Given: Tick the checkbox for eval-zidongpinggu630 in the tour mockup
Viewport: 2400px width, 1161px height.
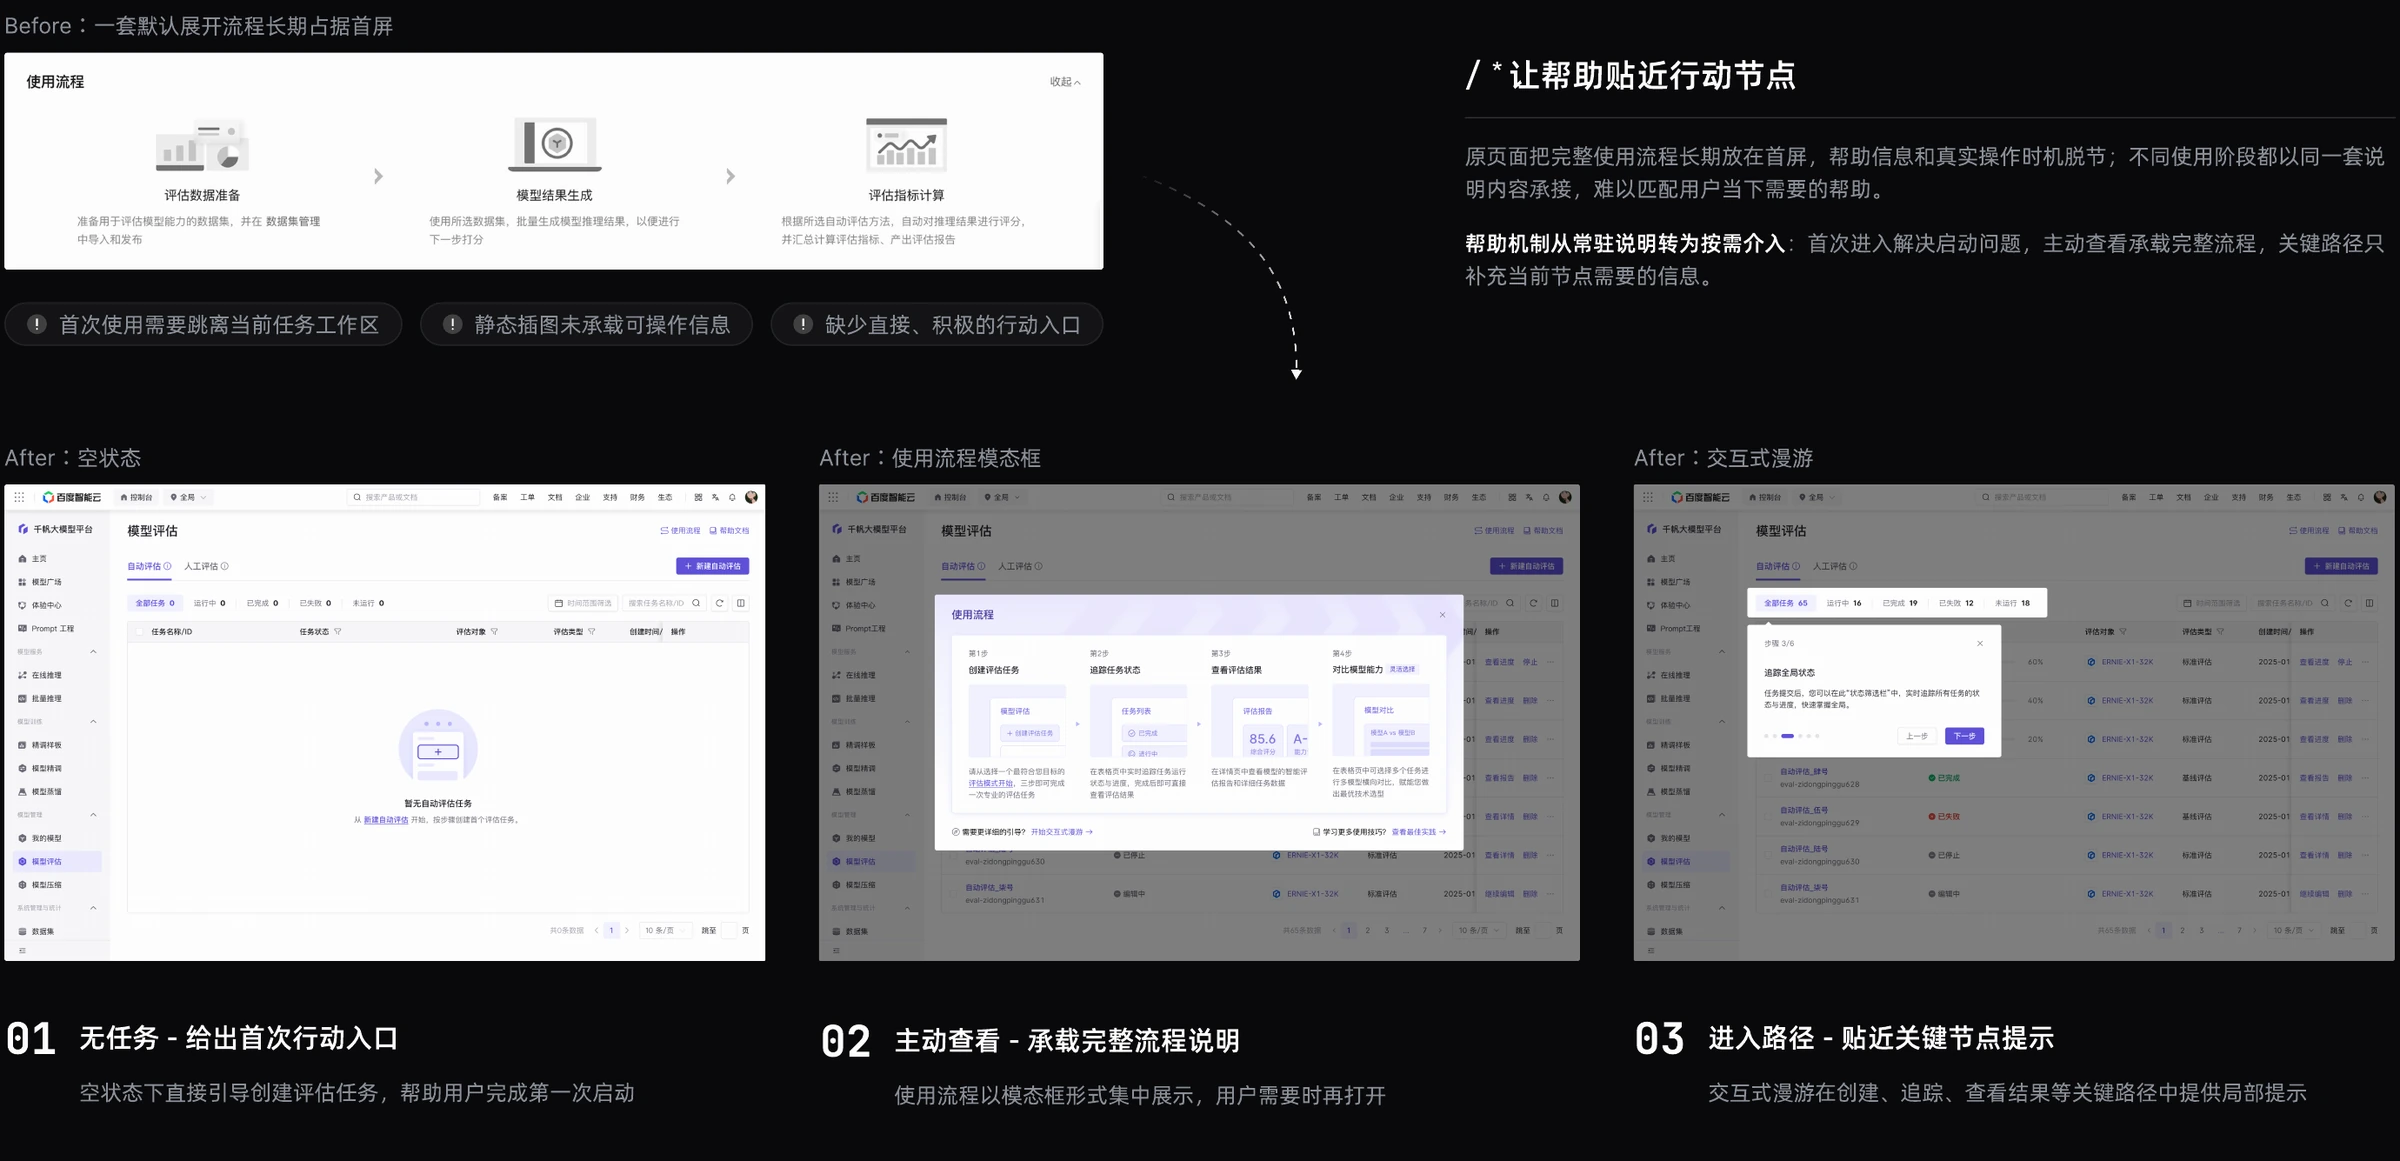Looking at the screenshot, I should tap(1768, 856).
